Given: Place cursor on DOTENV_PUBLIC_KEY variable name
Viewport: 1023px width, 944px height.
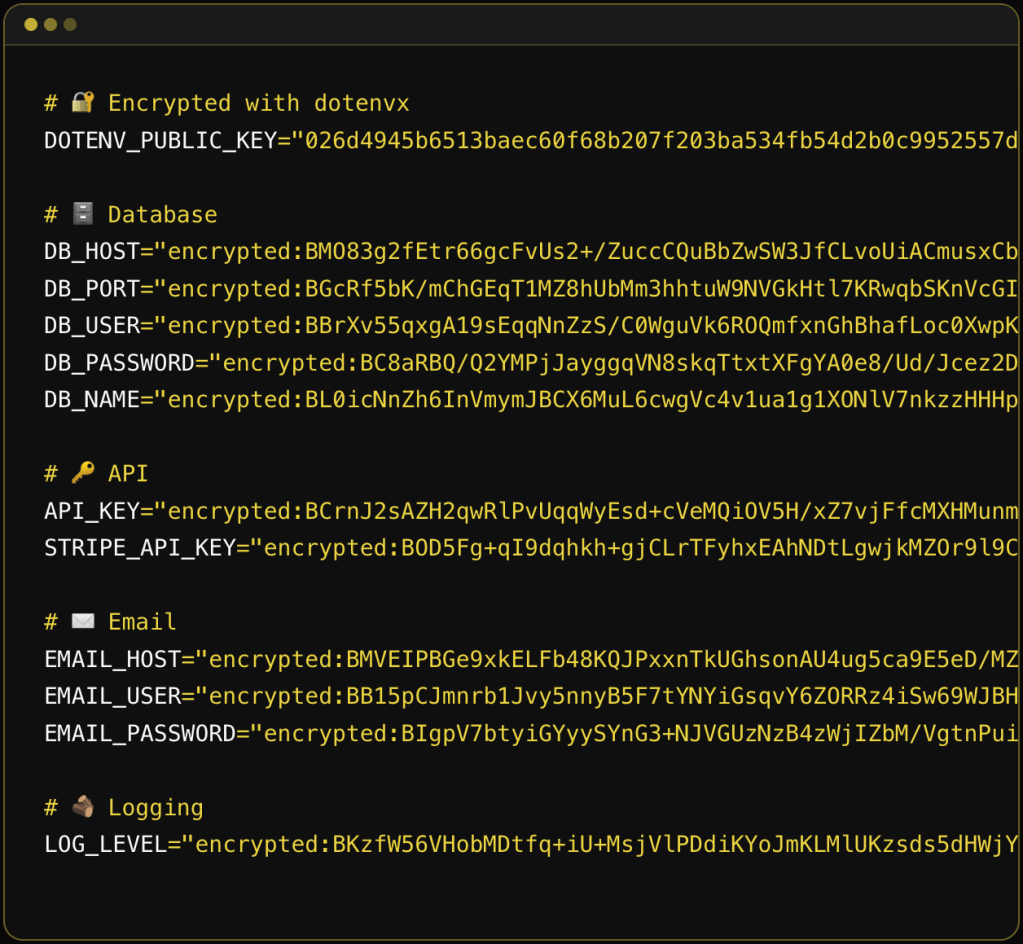Looking at the screenshot, I should 159,141.
